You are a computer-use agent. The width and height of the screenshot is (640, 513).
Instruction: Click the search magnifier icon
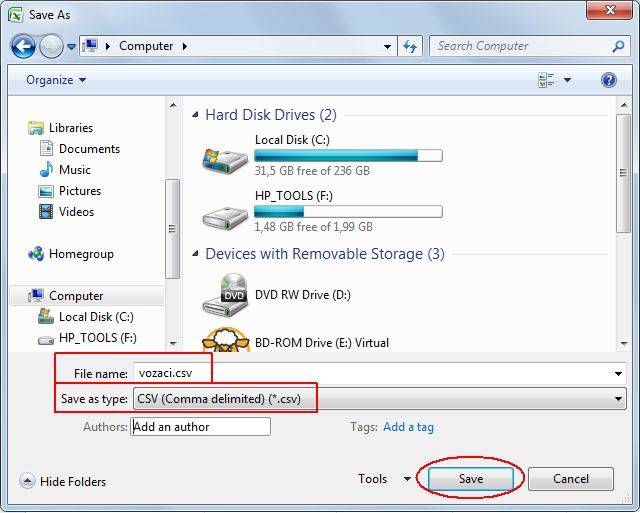(x=618, y=46)
